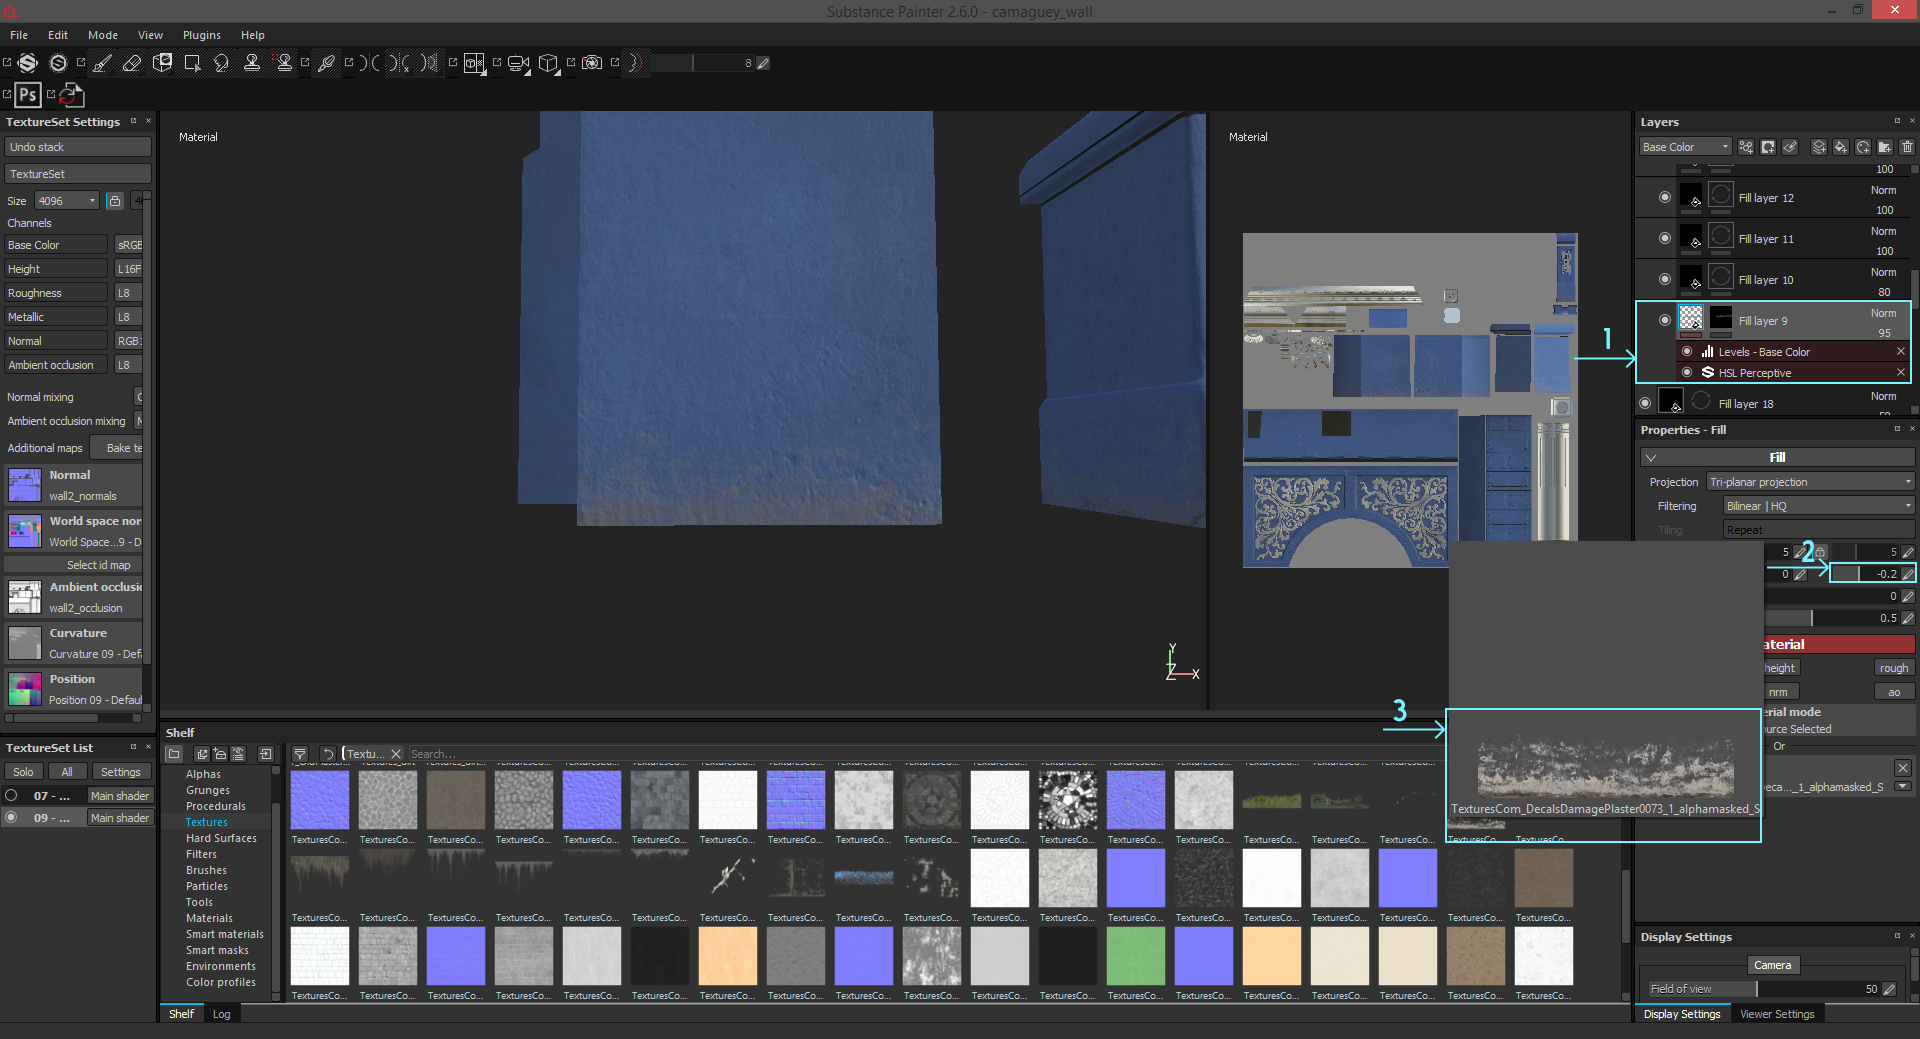Adjust the fill slider showing 0.5
1920x1039 pixels.
[x=1833, y=618]
